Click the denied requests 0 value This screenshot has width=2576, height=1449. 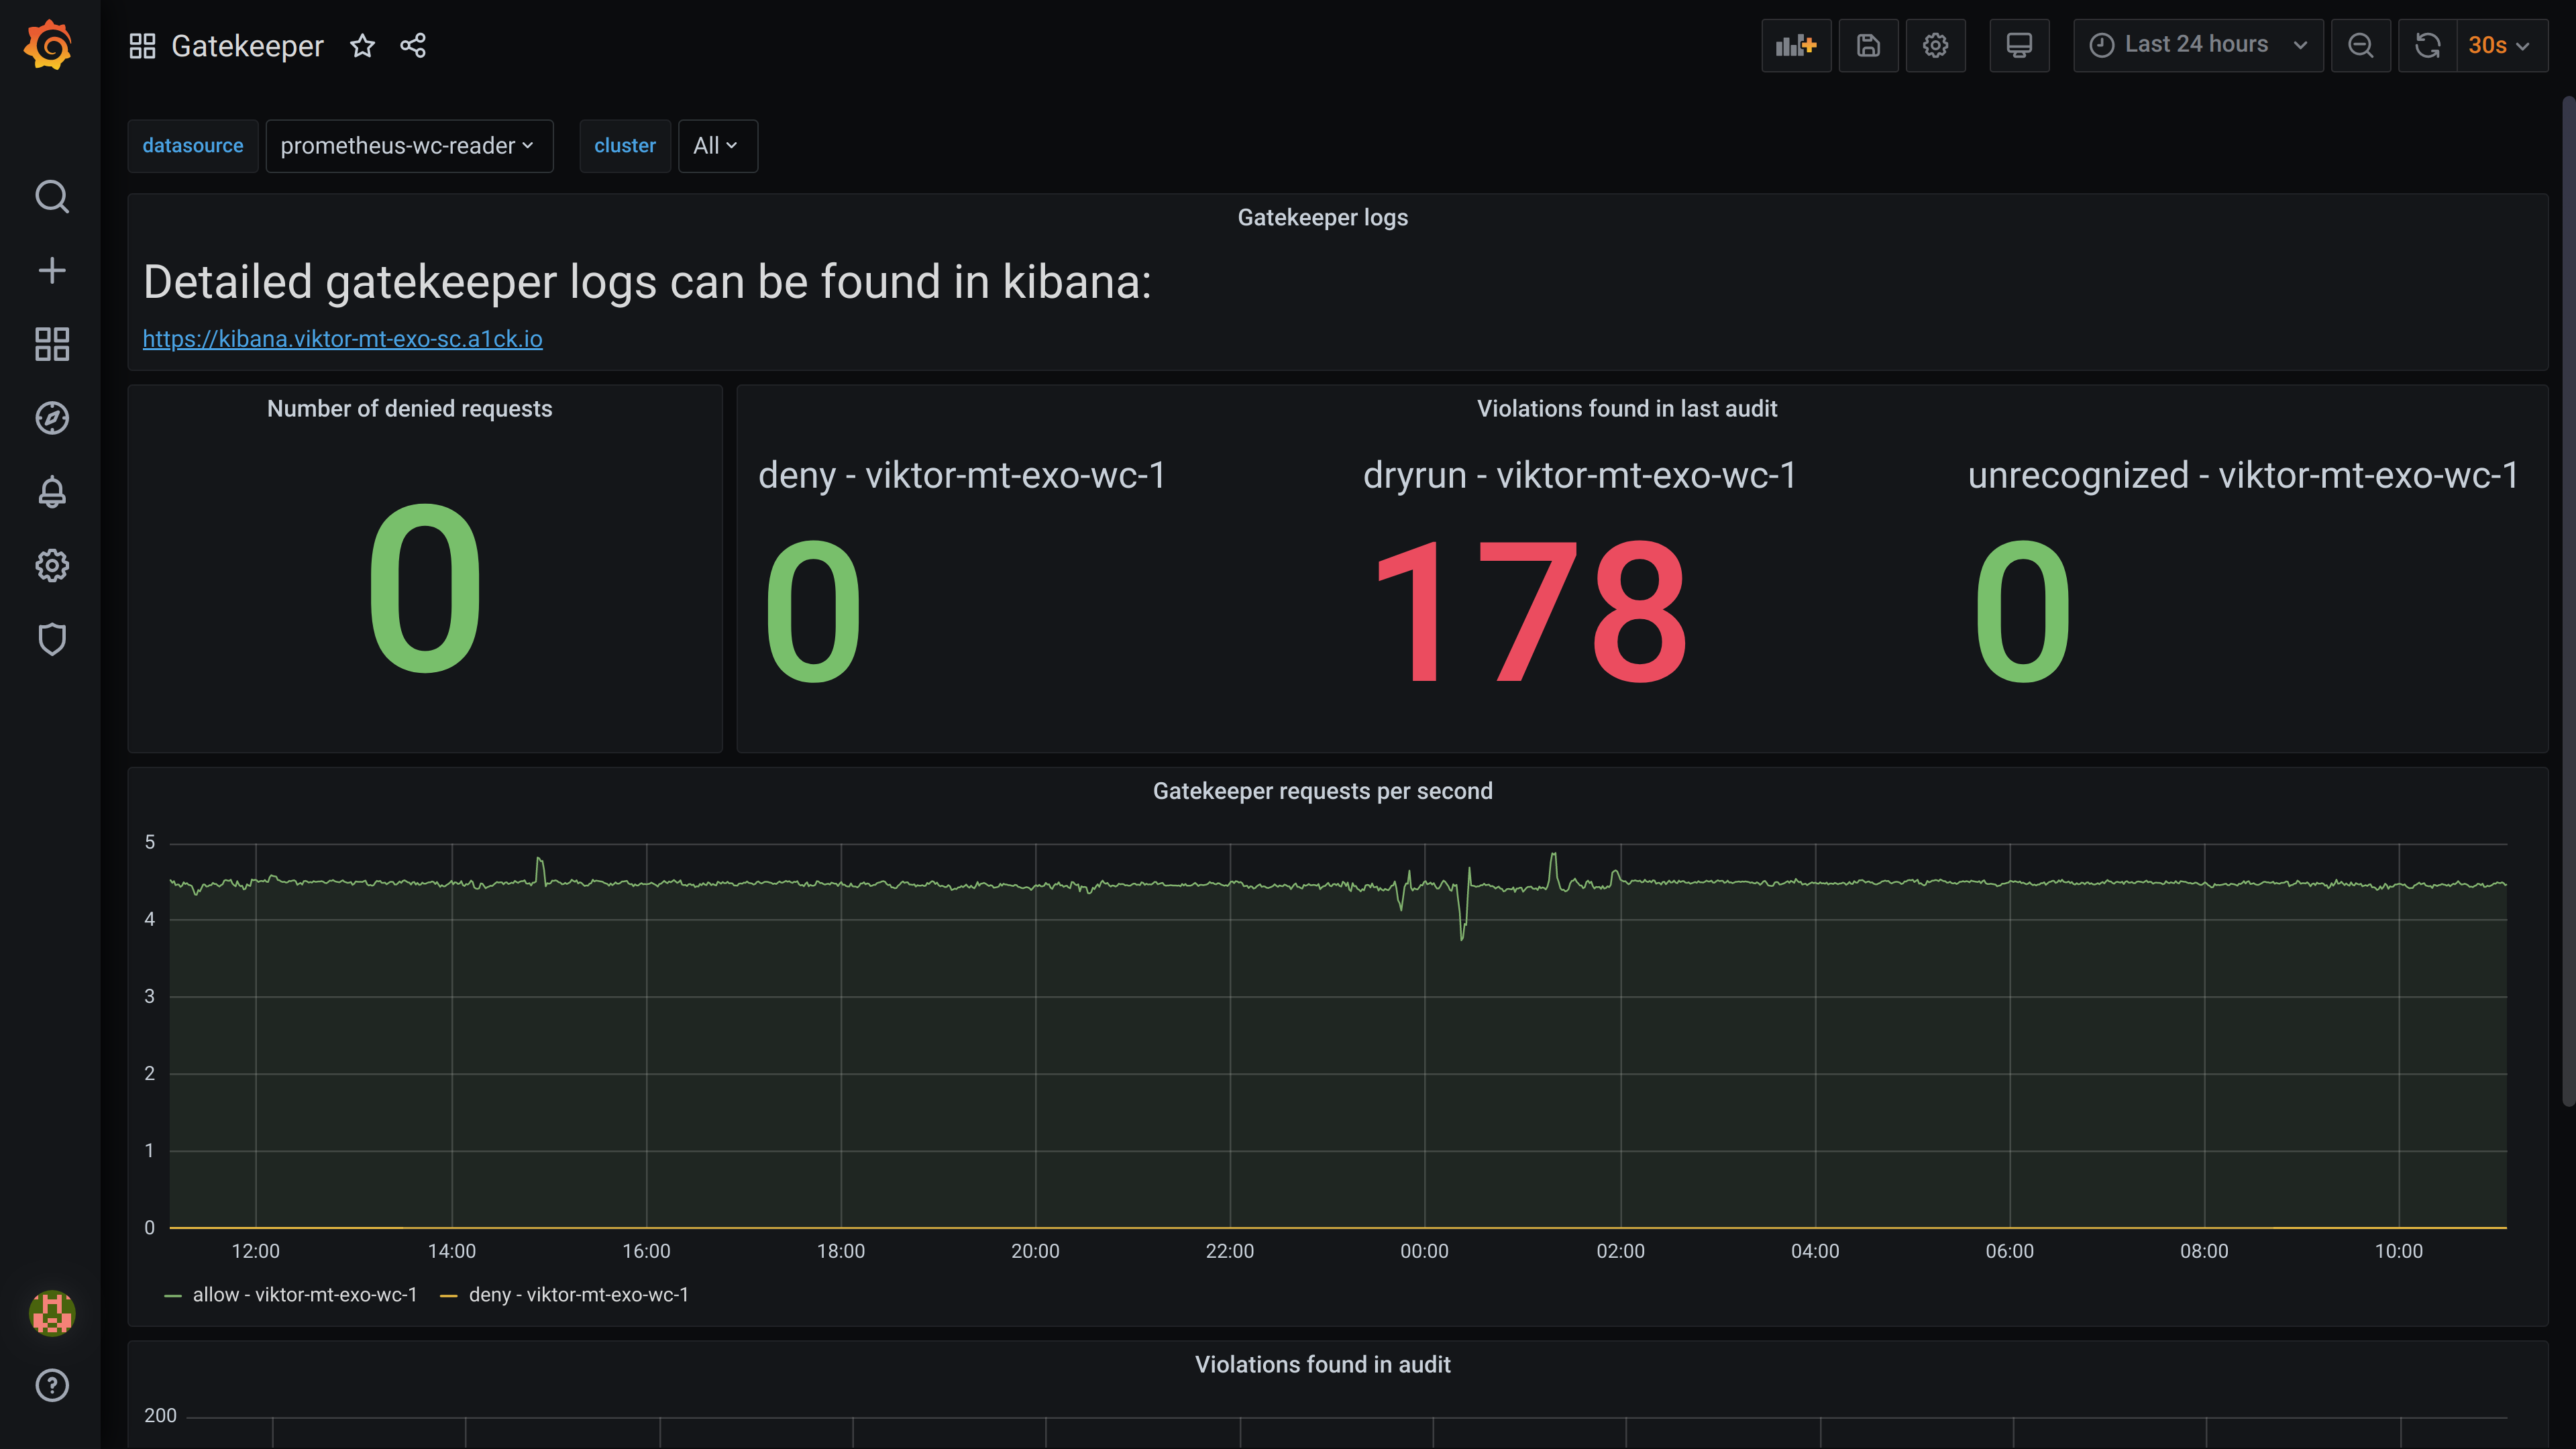[425, 589]
